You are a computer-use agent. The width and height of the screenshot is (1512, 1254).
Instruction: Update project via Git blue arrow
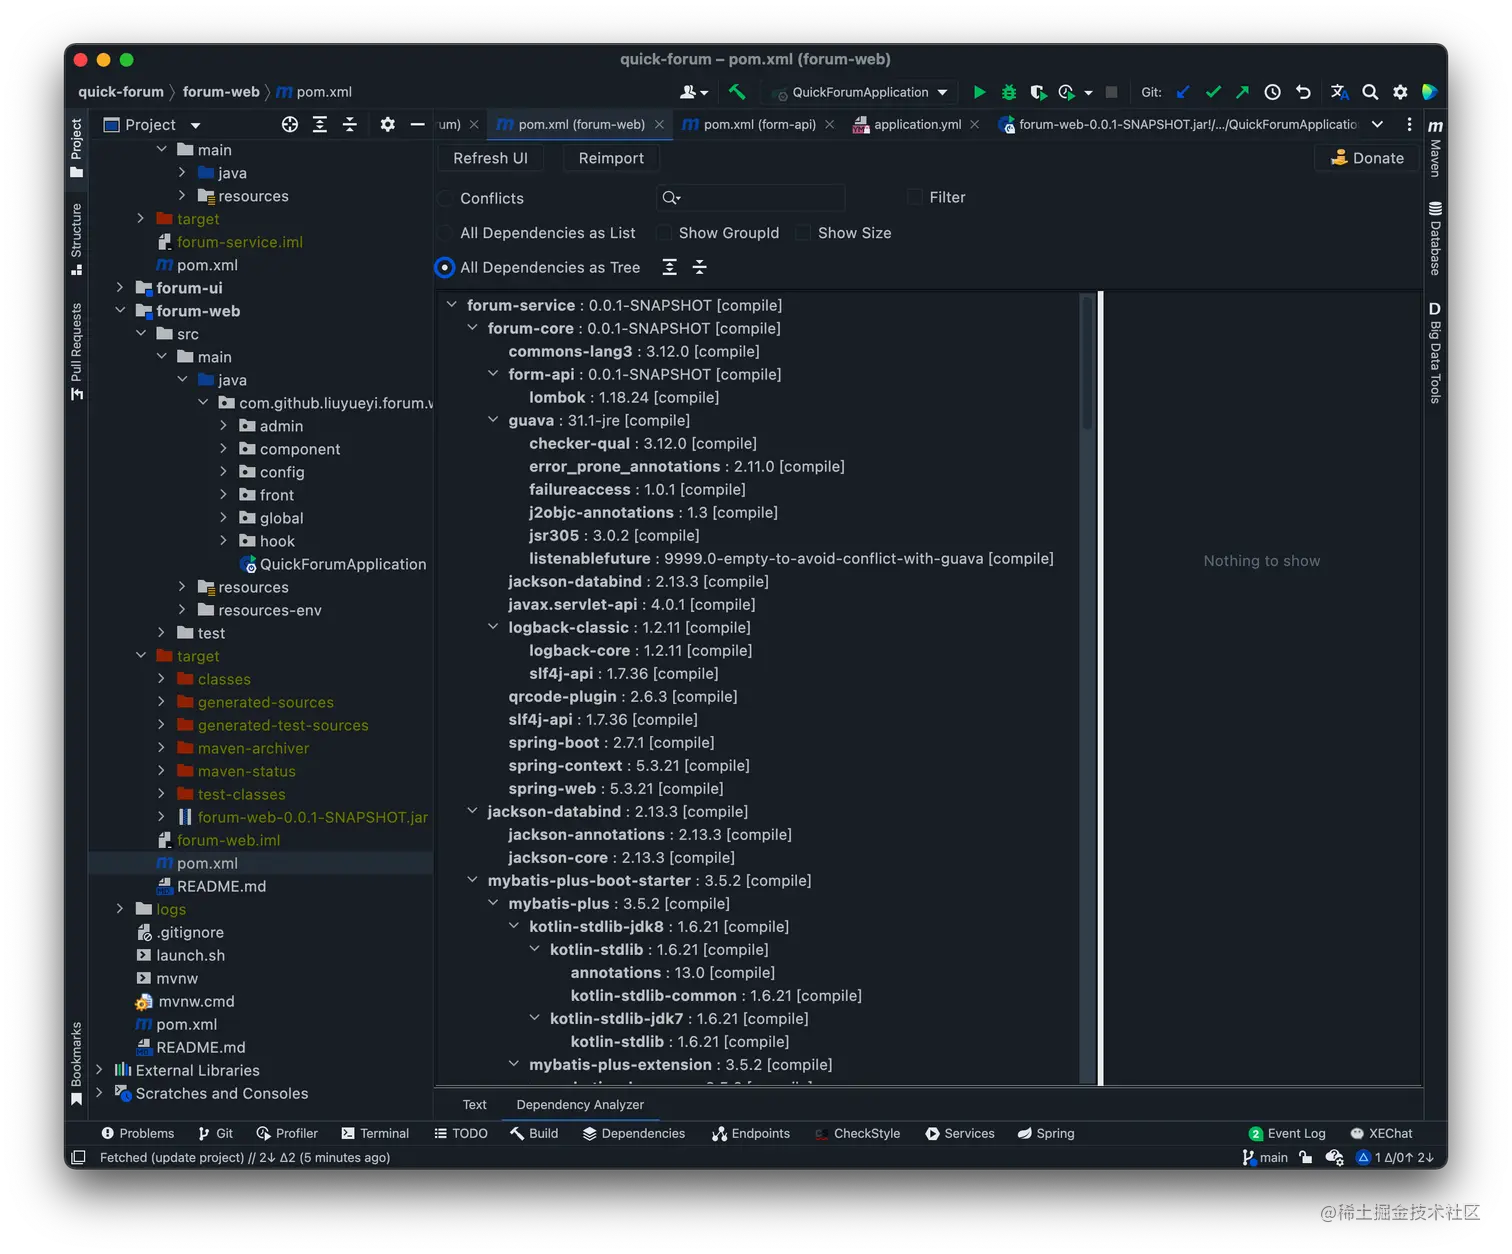(1184, 92)
